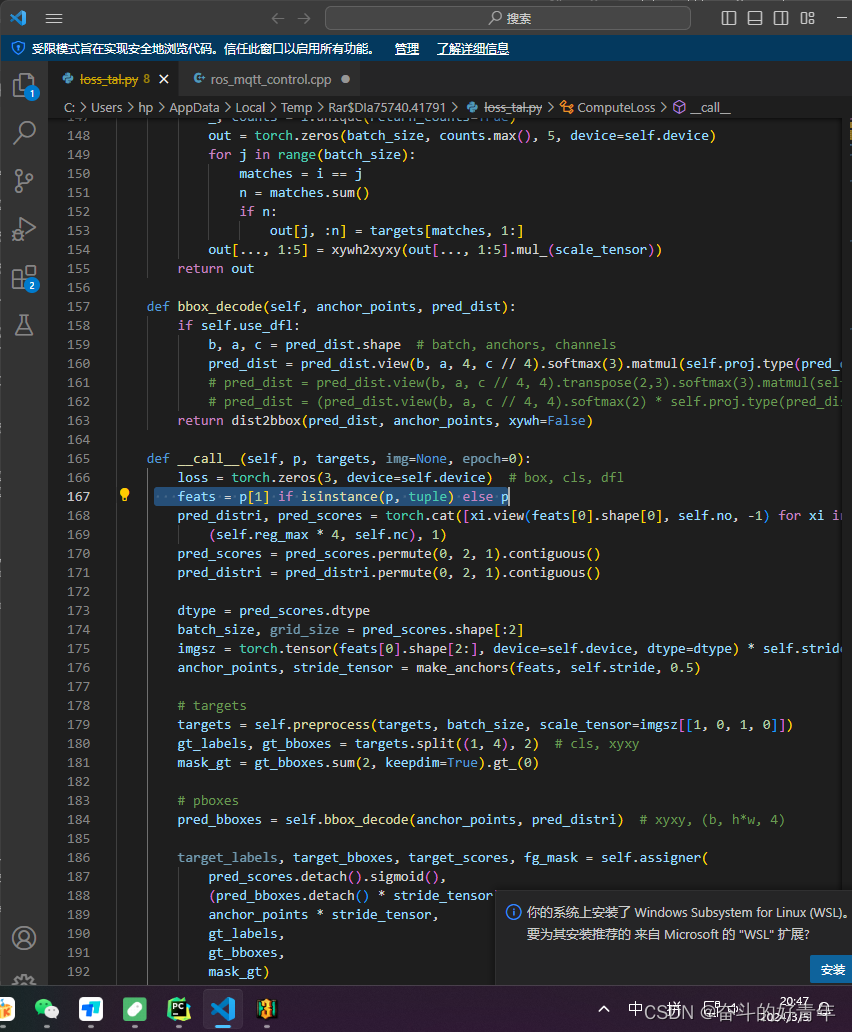Click the command center search box
The height and width of the screenshot is (1032, 852).
coord(508,18)
